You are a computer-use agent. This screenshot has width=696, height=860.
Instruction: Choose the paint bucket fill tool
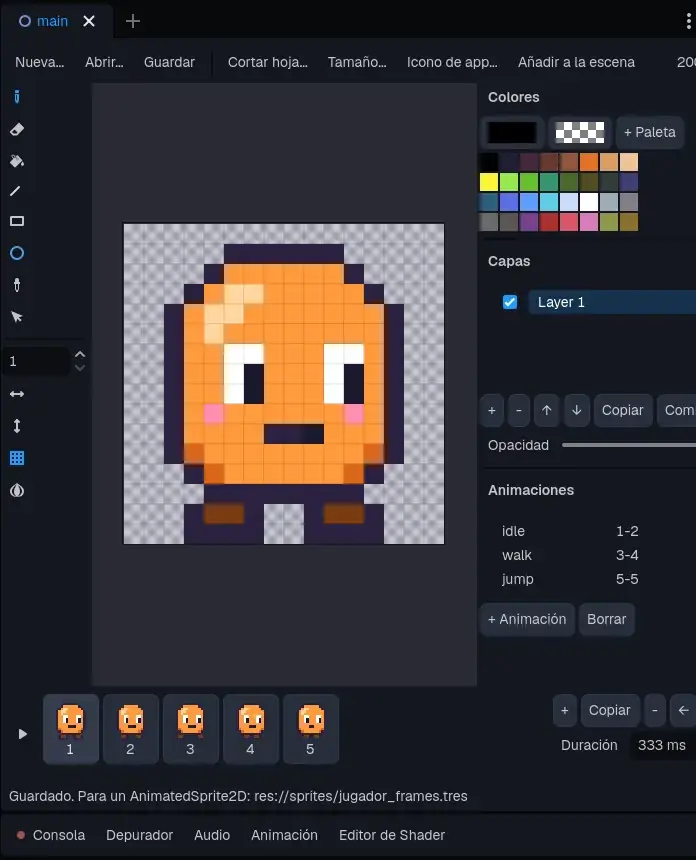click(17, 161)
